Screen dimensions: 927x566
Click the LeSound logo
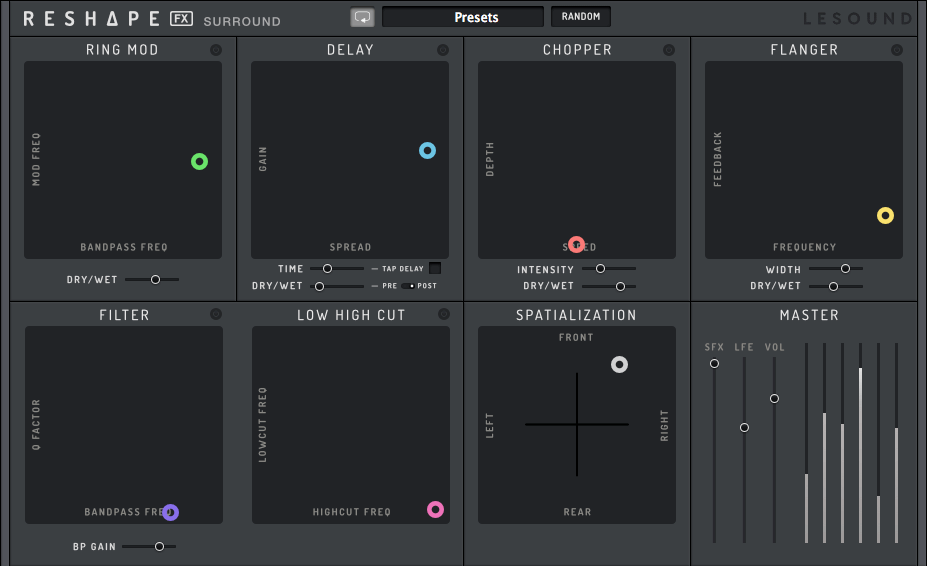[x=858, y=19]
